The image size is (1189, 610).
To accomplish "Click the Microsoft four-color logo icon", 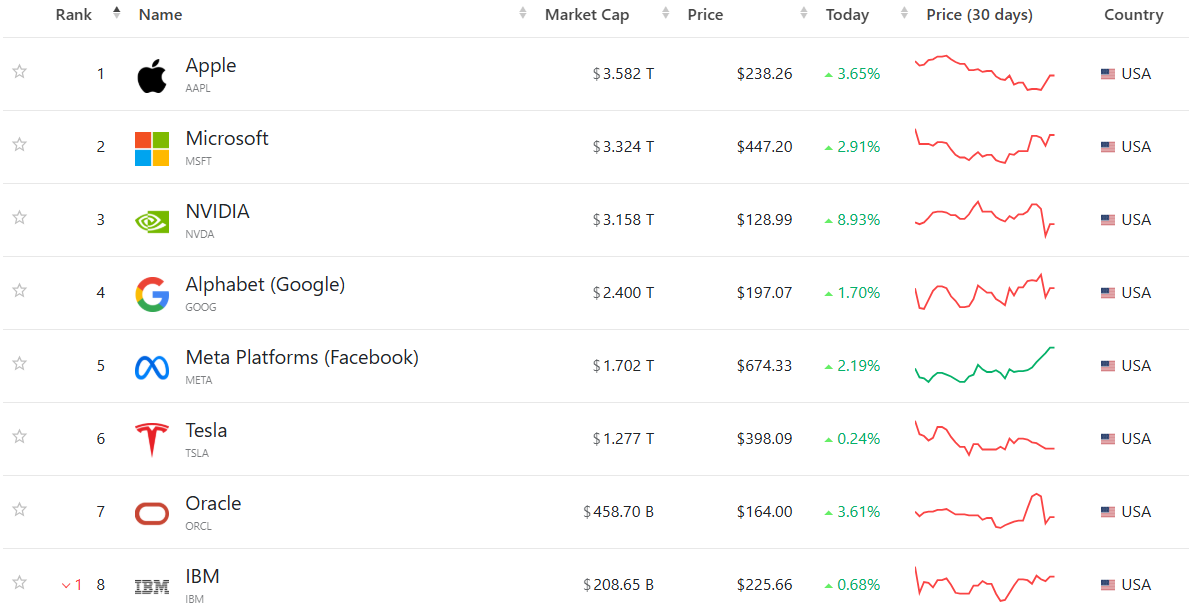I will point(152,148).
